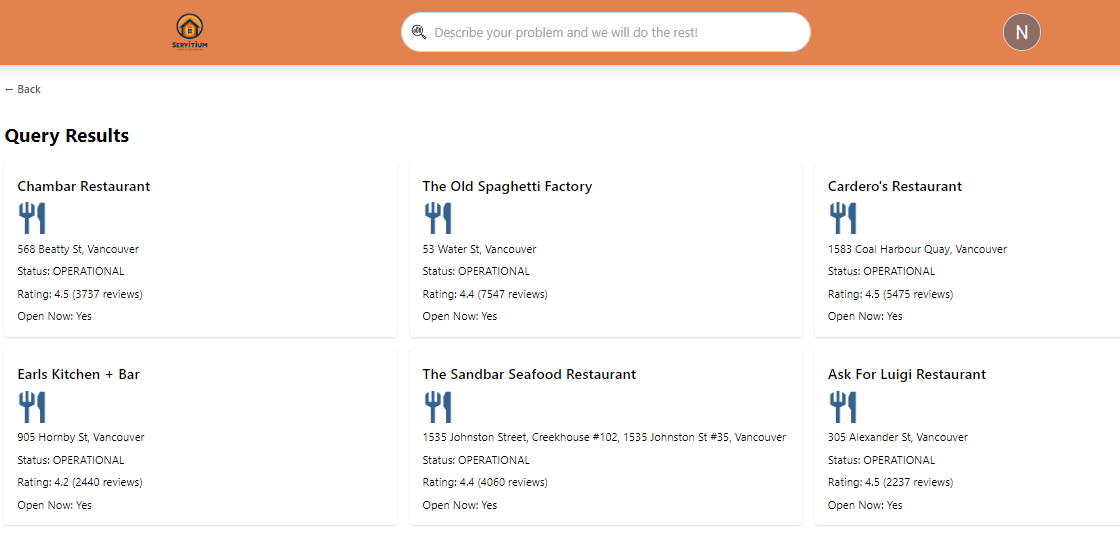The image size is (1120, 552).
Task: Click Old Spaghetti Factory's Status: OPERATIONAL line
Action: tap(476, 271)
